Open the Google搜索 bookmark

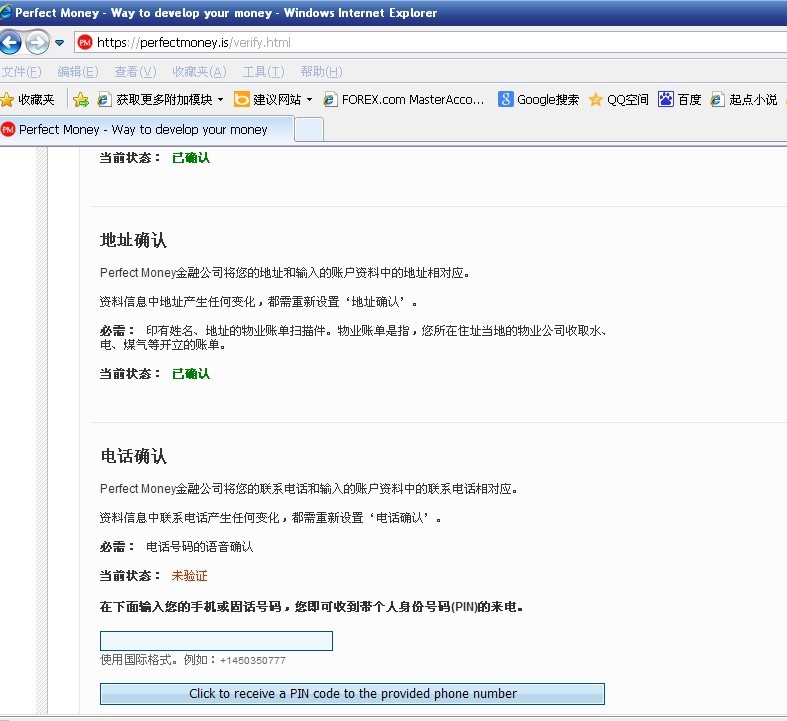539,100
